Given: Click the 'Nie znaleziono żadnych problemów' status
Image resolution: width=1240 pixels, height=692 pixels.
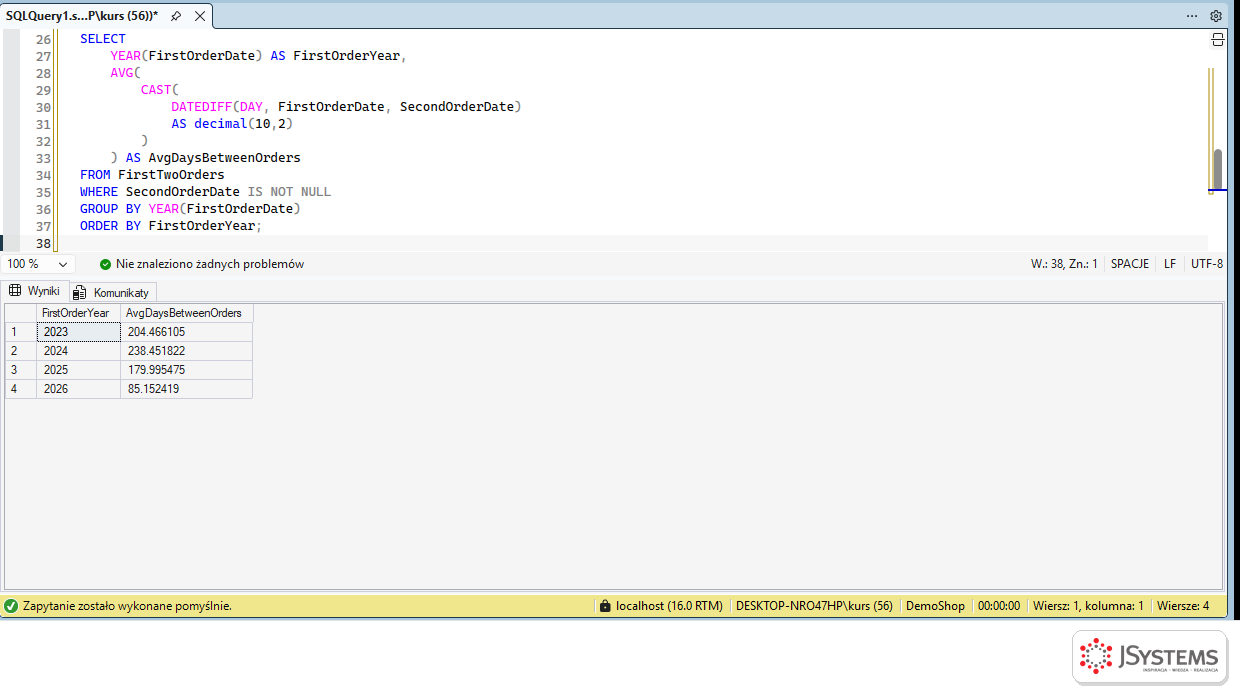Looking at the screenshot, I should pyautogui.click(x=210, y=264).
